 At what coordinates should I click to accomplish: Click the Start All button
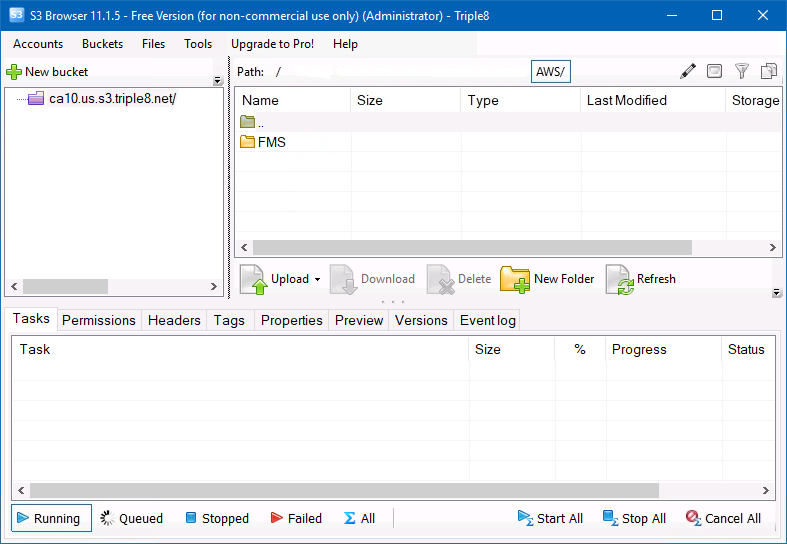tap(550, 518)
